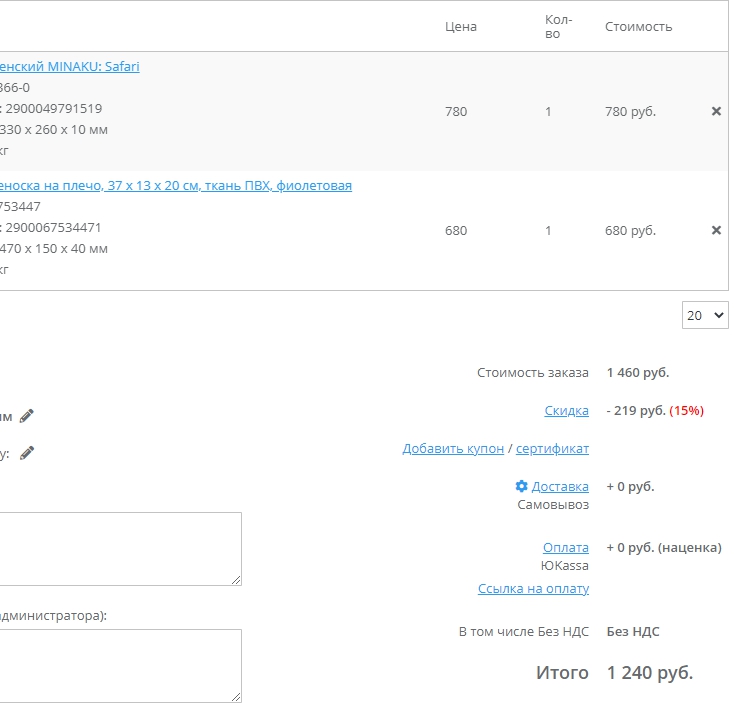Click the quantity cell of the 680 item
Viewport: 740px width, 705px height.
pos(548,230)
